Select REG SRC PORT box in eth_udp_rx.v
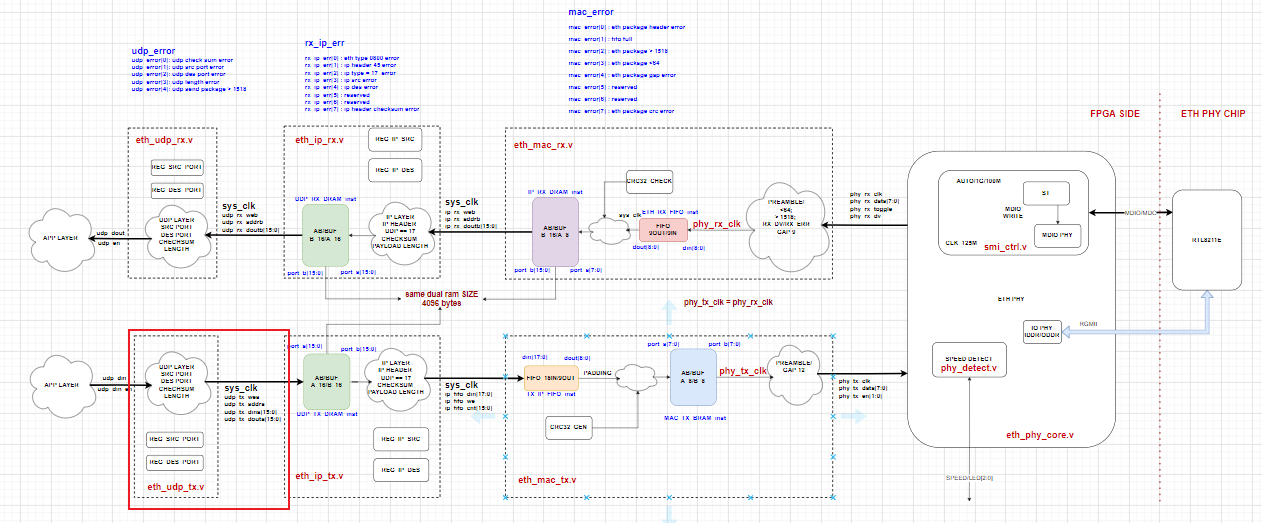1262x523 pixels. coord(176,166)
